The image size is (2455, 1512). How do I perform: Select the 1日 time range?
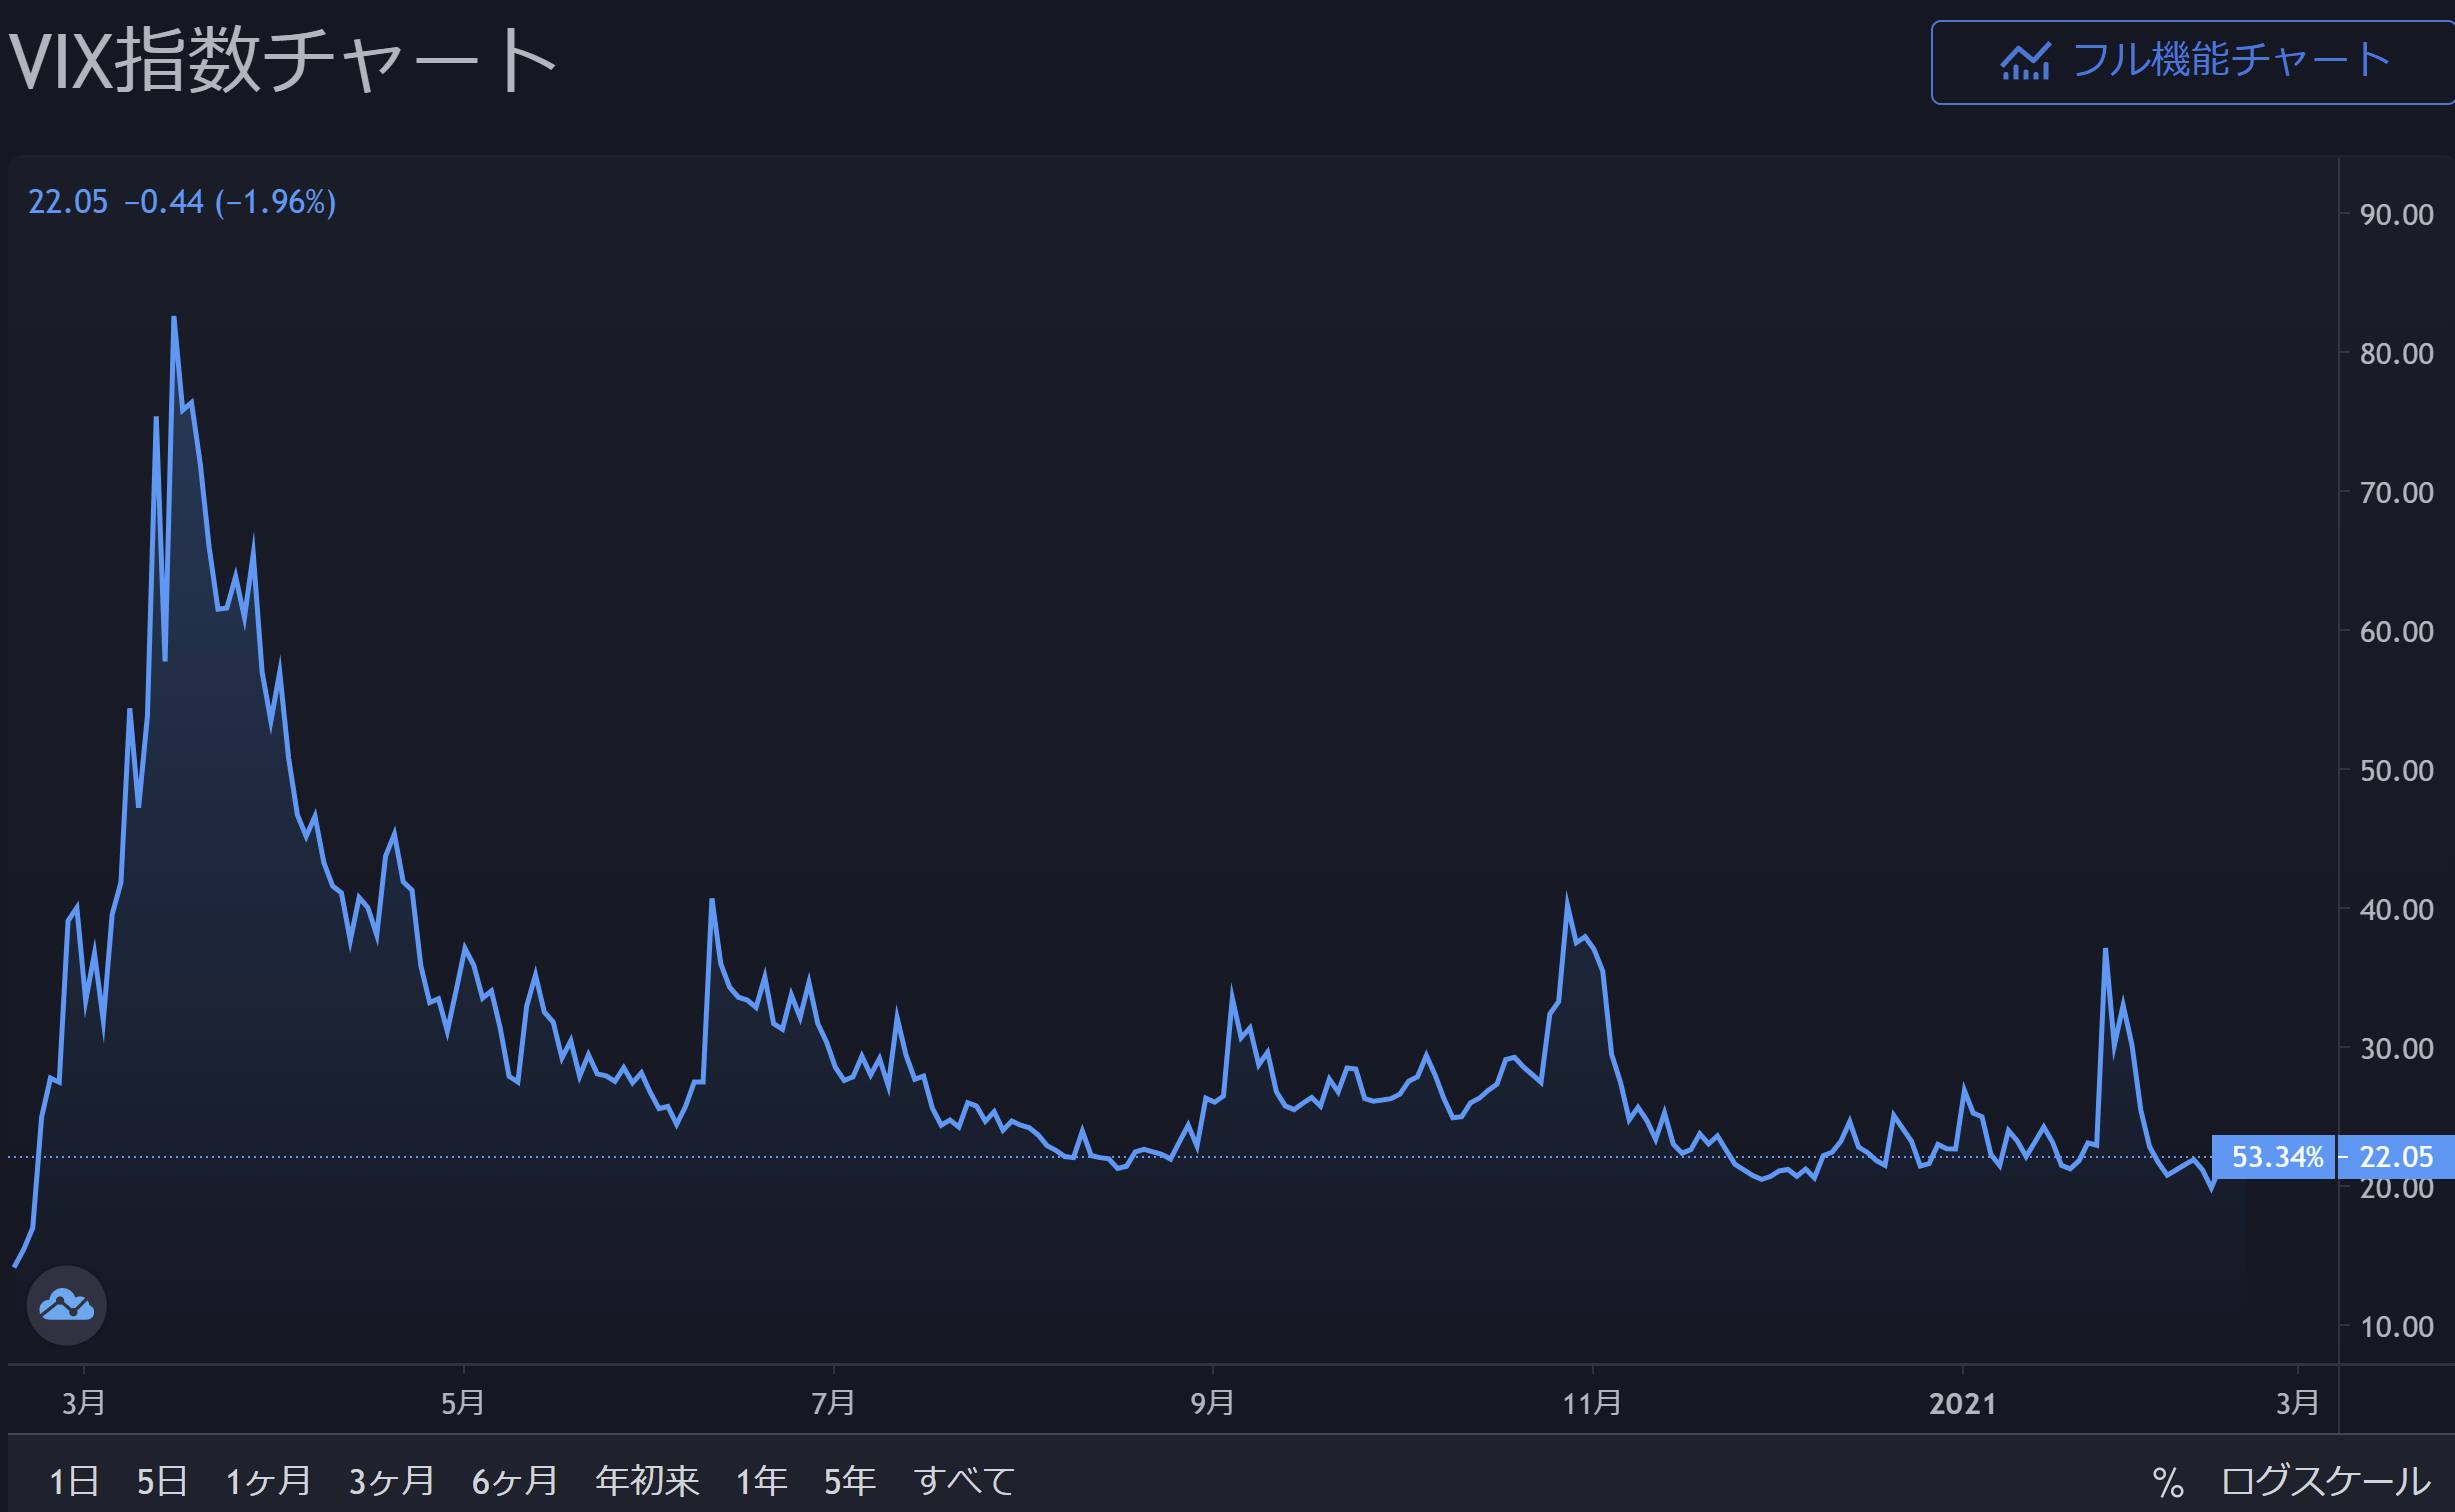74,1481
